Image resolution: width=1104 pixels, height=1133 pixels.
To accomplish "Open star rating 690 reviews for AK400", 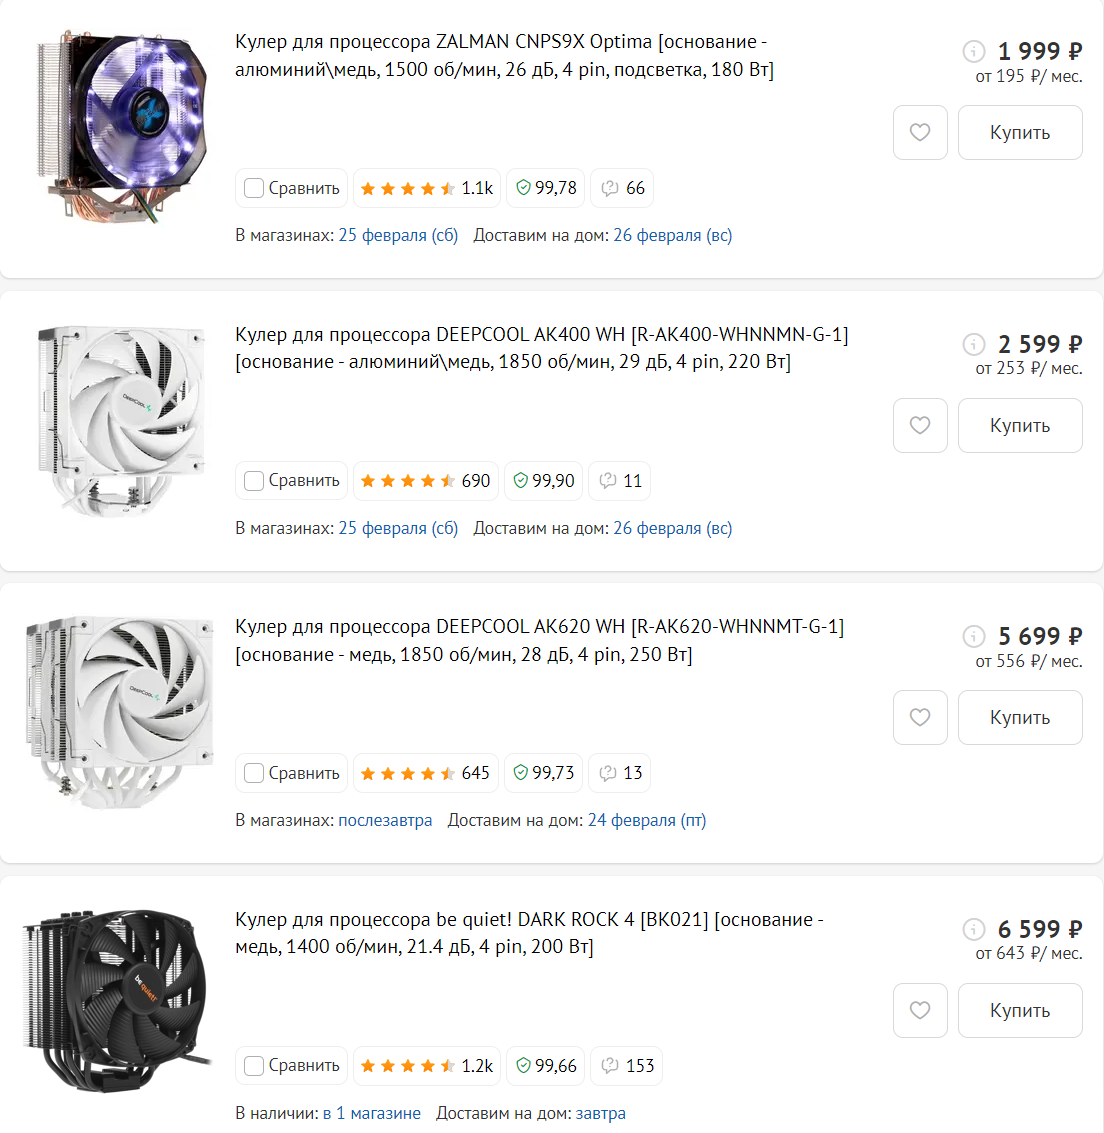I will 426,481.
